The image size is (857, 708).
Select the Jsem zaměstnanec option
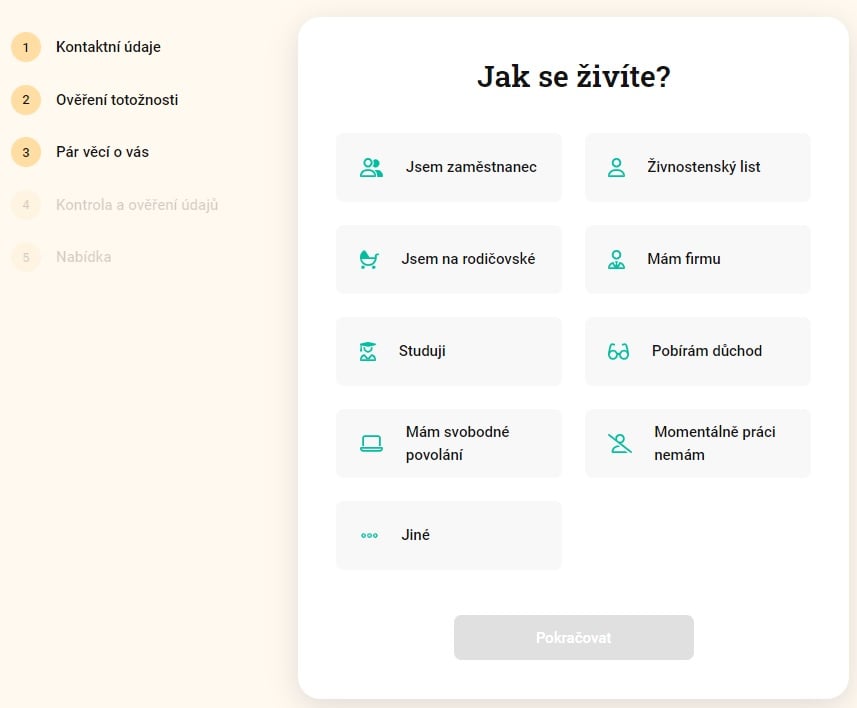coord(449,167)
